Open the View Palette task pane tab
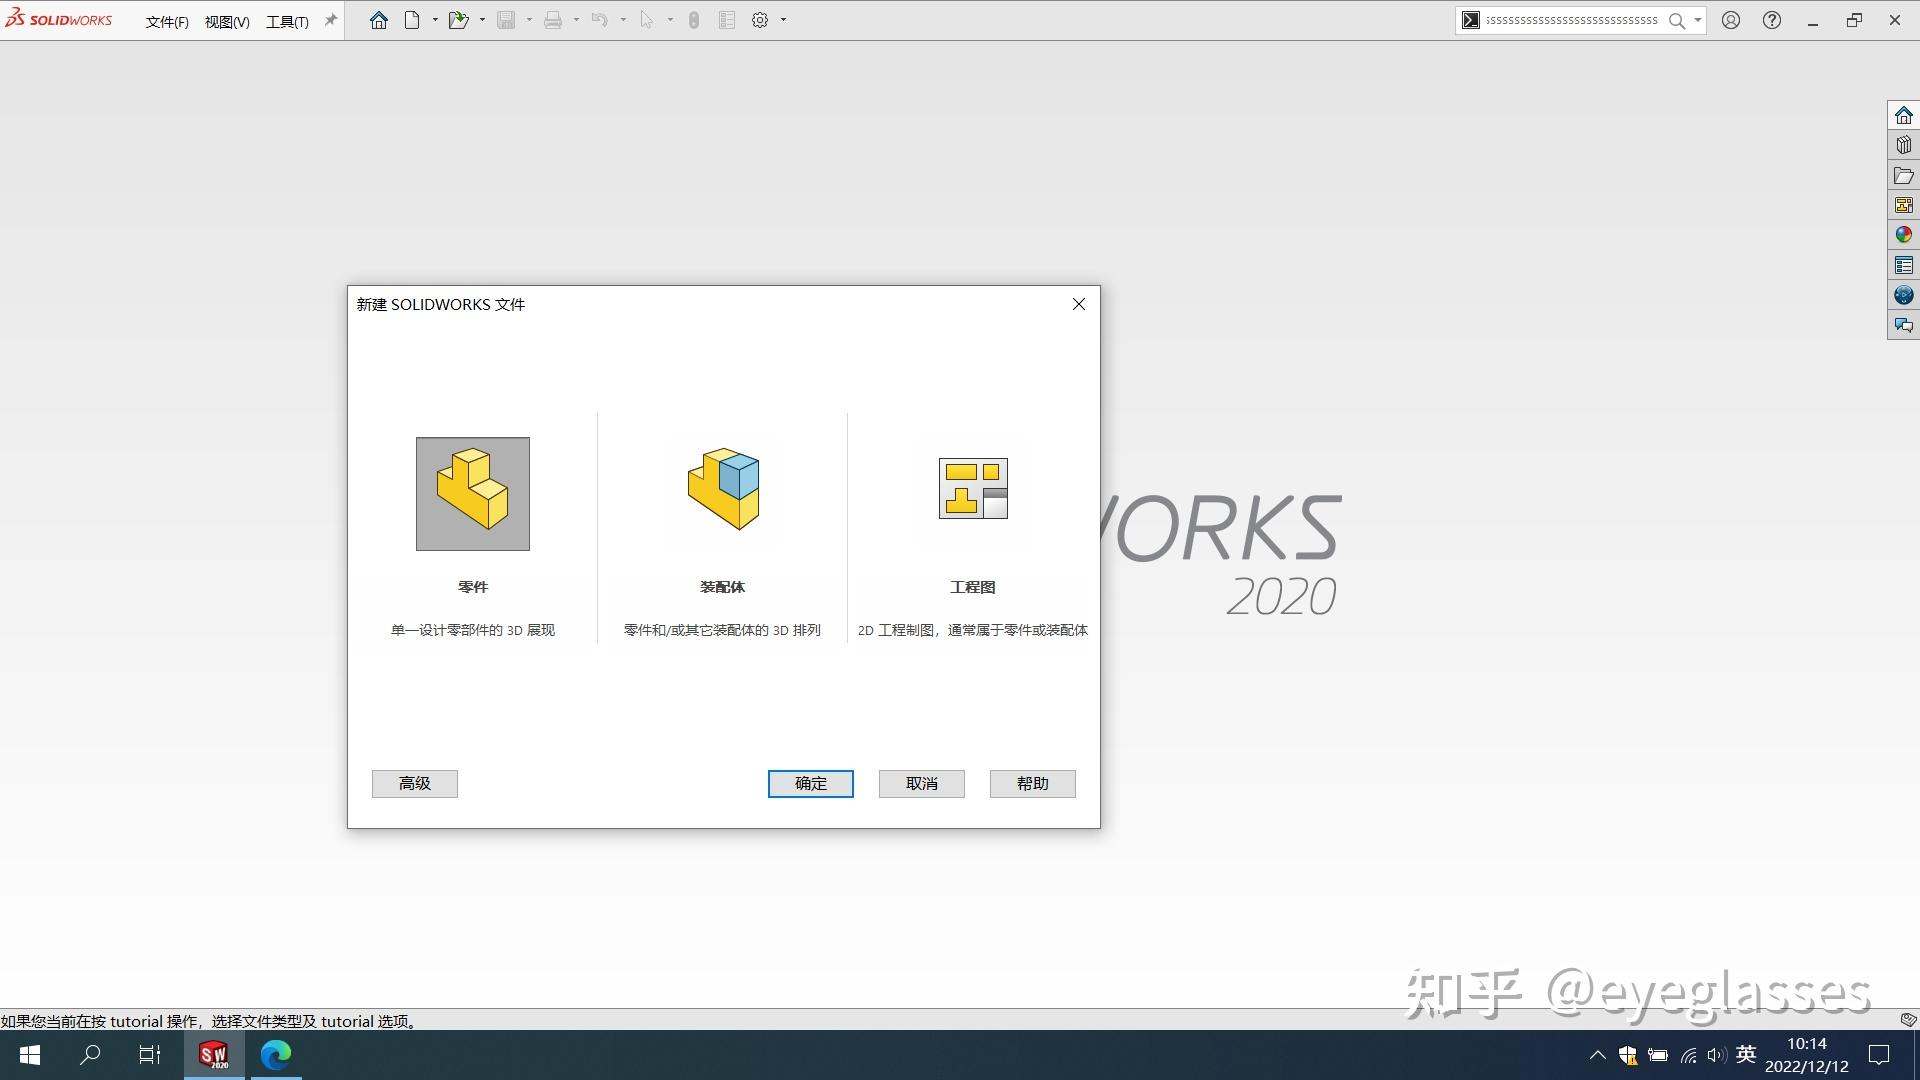The image size is (1920, 1080). click(x=1903, y=205)
